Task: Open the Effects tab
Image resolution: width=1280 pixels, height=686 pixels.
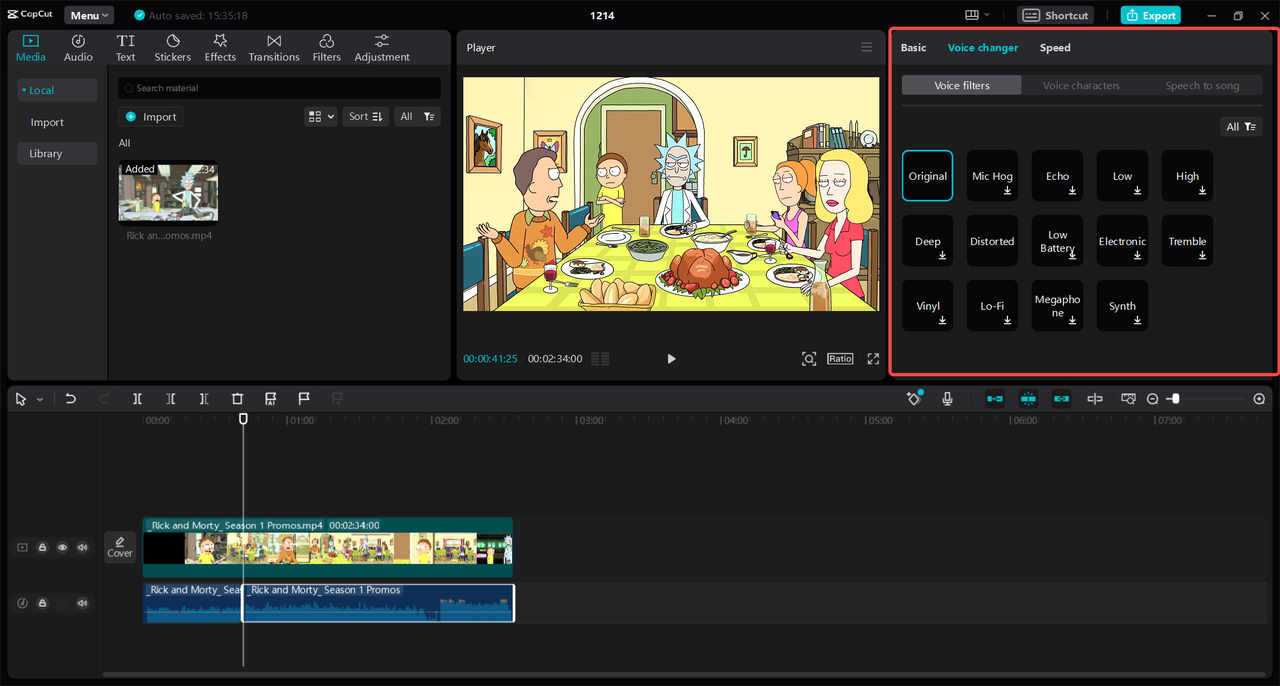Action: click(220, 48)
